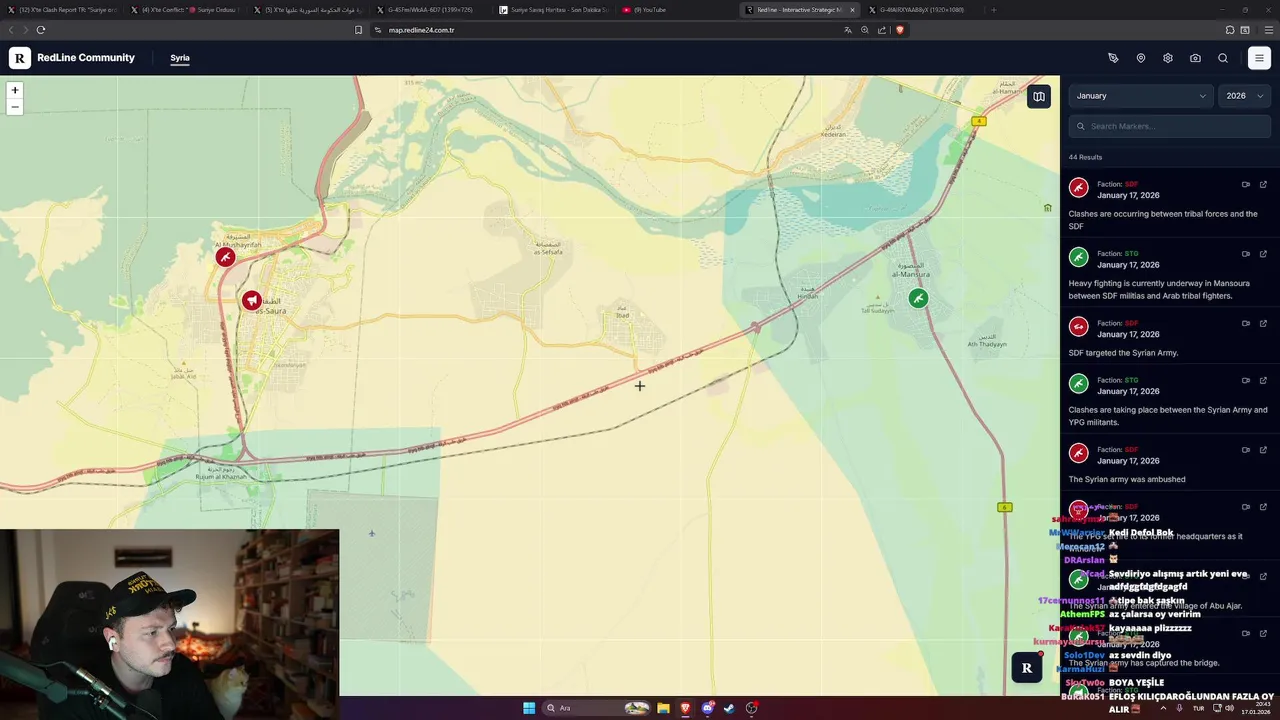Click the Brave browser taskbar icon
Viewport: 1280px width, 720px height.
click(685, 708)
